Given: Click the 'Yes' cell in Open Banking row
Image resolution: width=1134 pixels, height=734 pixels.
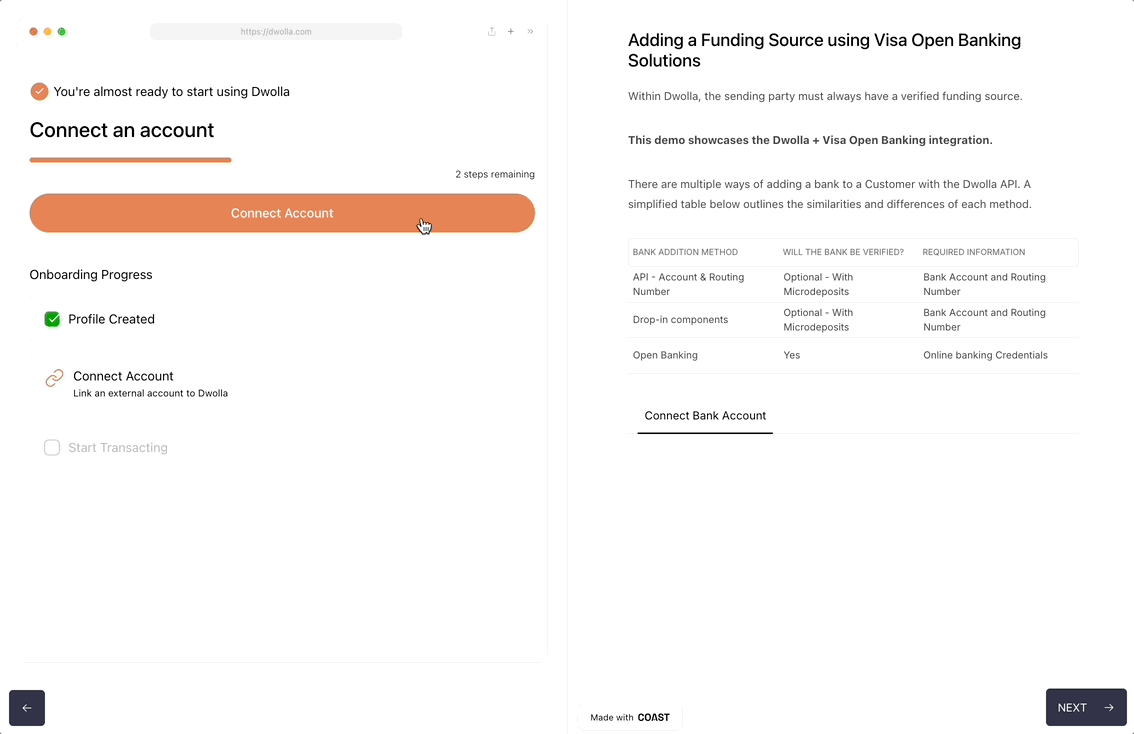Looking at the screenshot, I should point(792,355).
